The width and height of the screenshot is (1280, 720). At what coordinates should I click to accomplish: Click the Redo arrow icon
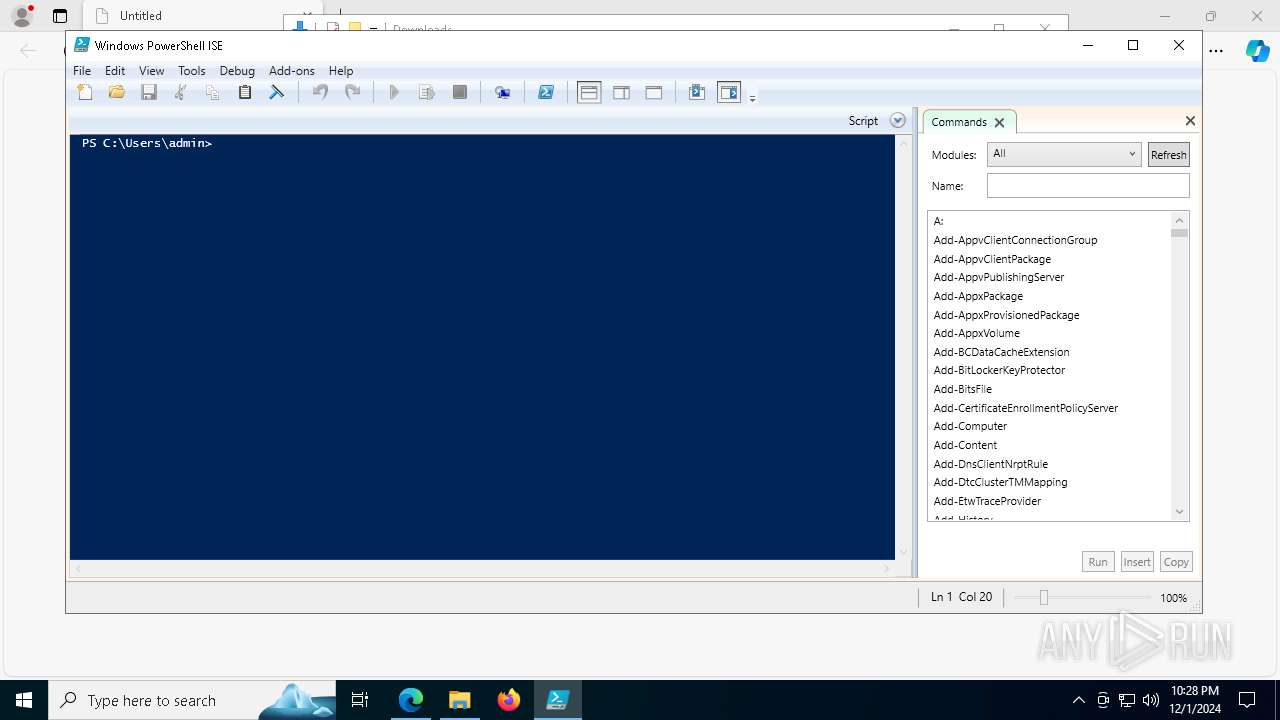352,93
